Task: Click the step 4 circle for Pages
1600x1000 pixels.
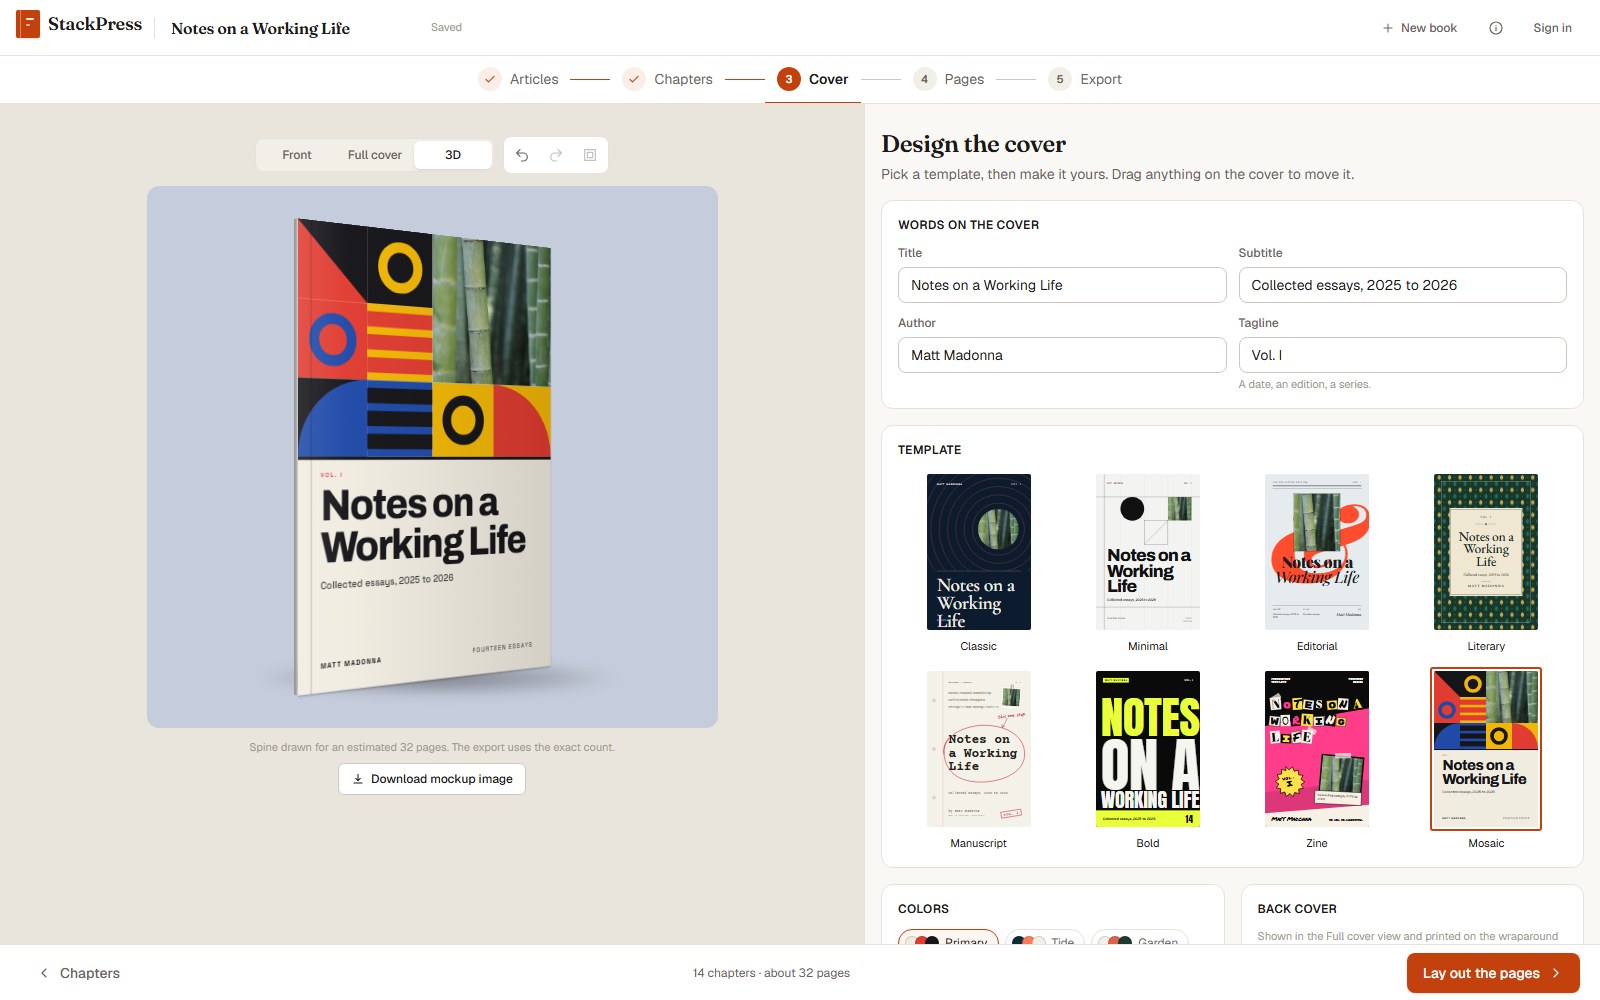Action: pyautogui.click(x=925, y=79)
